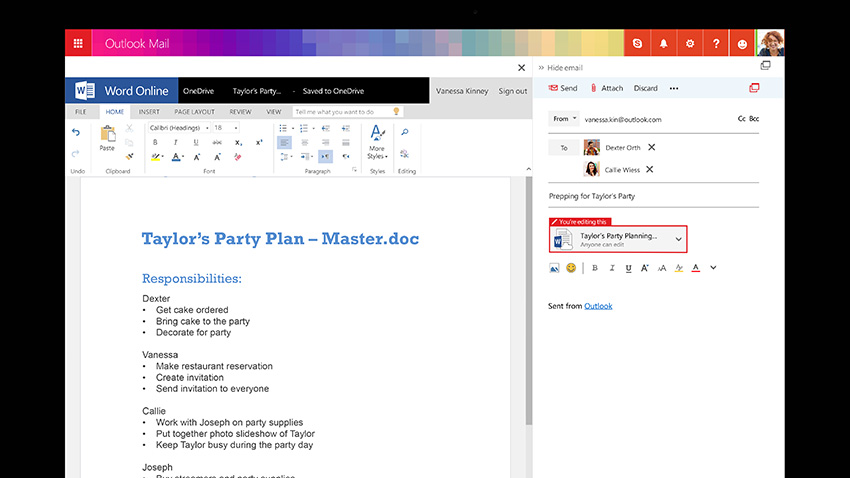Decrease paragraph indent
The width and height of the screenshot is (850, 478).
(325, 128)
